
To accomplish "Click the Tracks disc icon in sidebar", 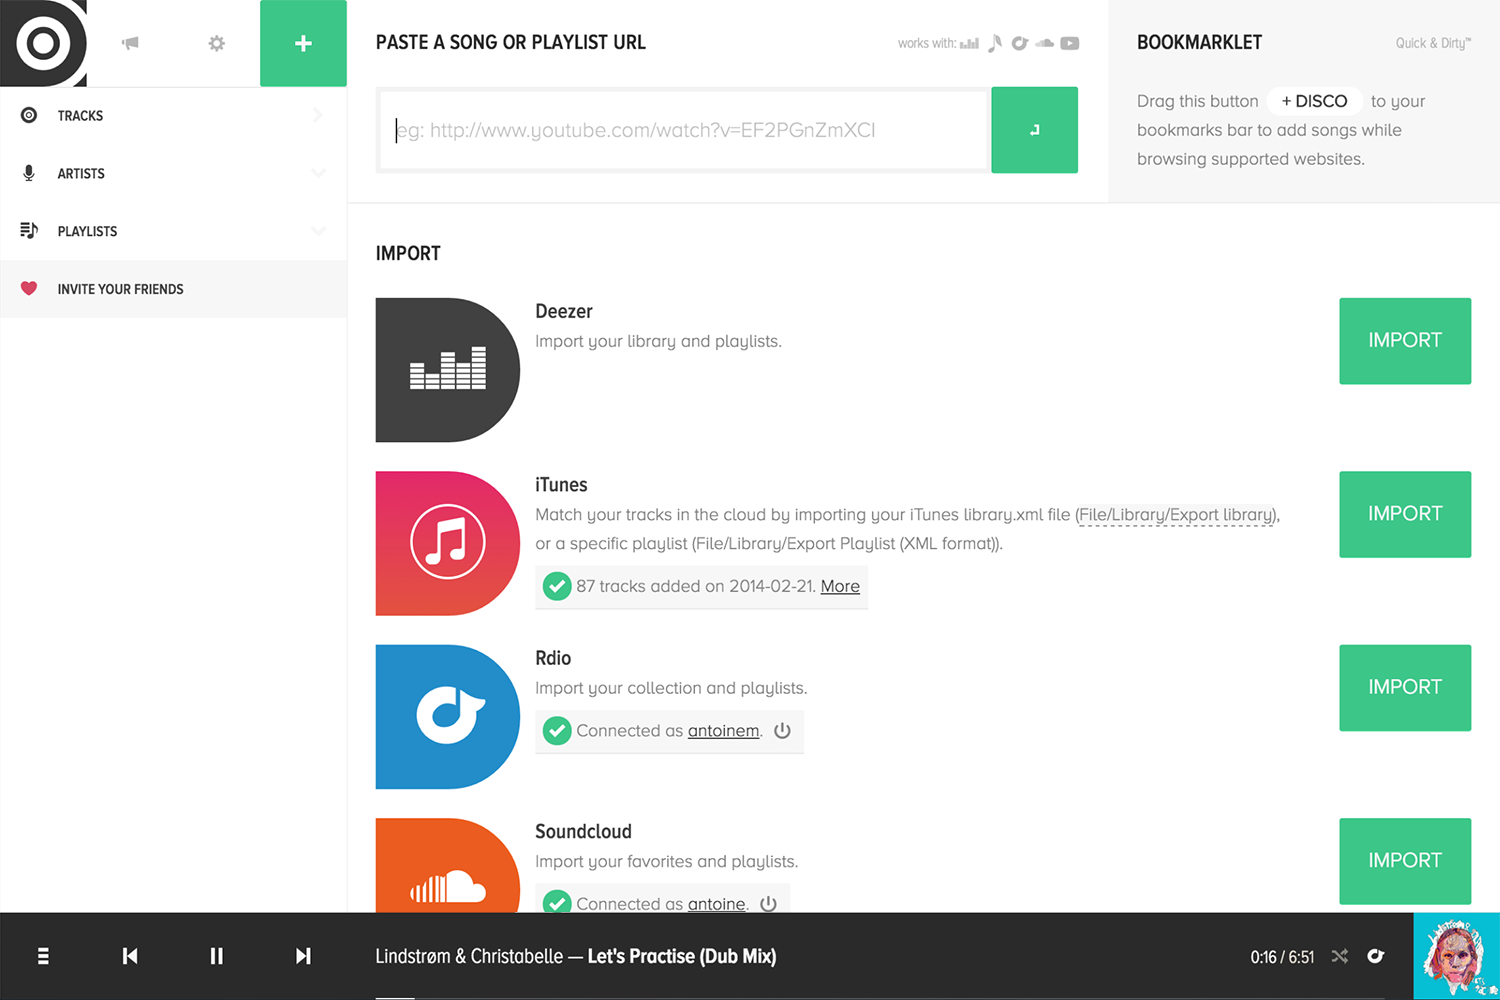I will (x=29, y=116).
